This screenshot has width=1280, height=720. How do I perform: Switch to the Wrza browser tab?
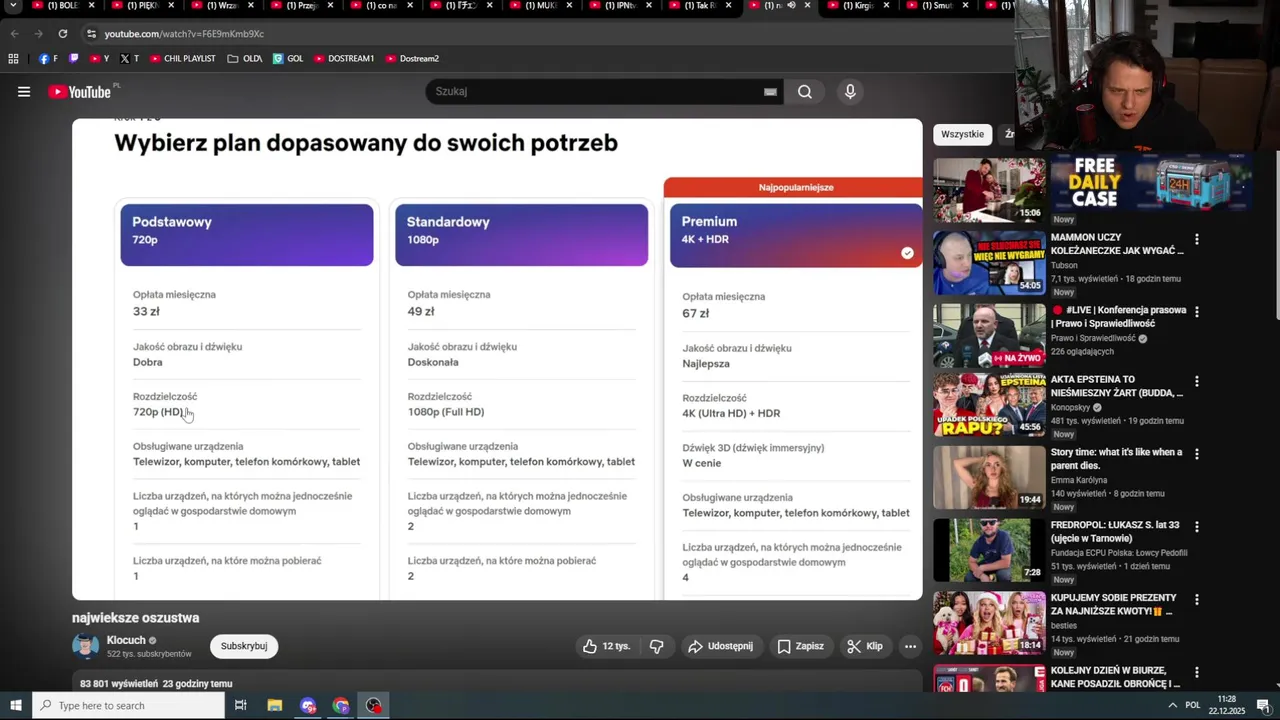[221, 6]
